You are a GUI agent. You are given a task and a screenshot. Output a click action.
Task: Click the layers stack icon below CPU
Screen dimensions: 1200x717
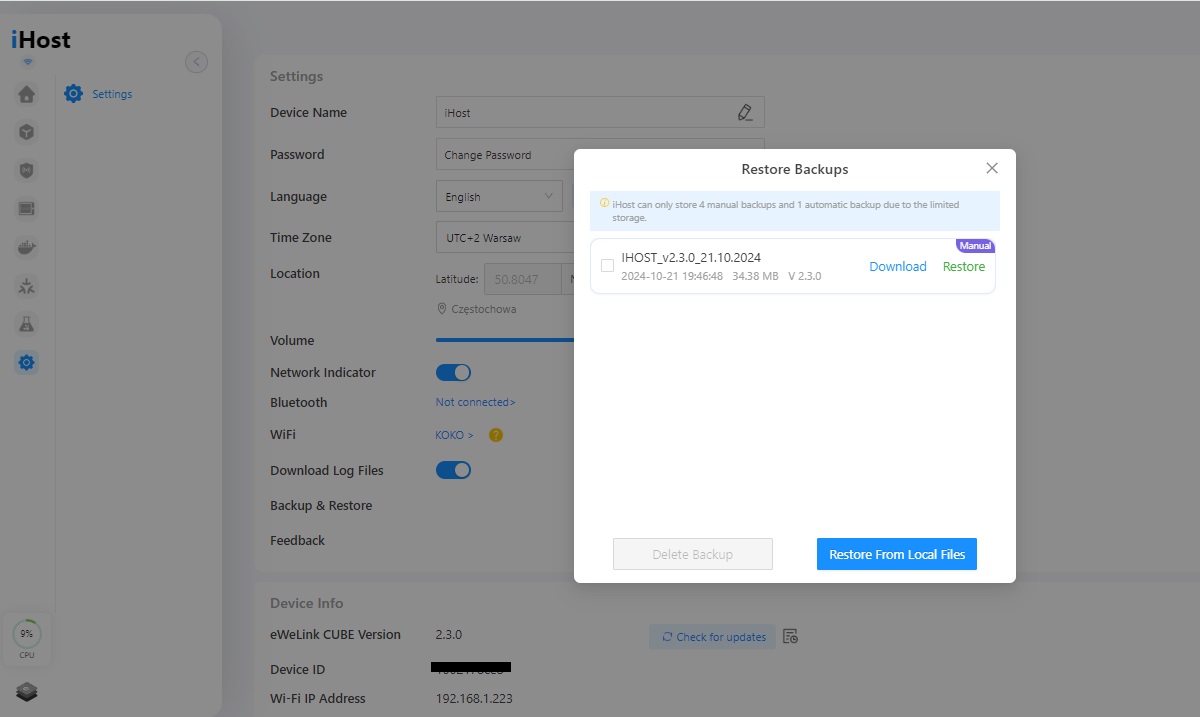tap(27, 691)
